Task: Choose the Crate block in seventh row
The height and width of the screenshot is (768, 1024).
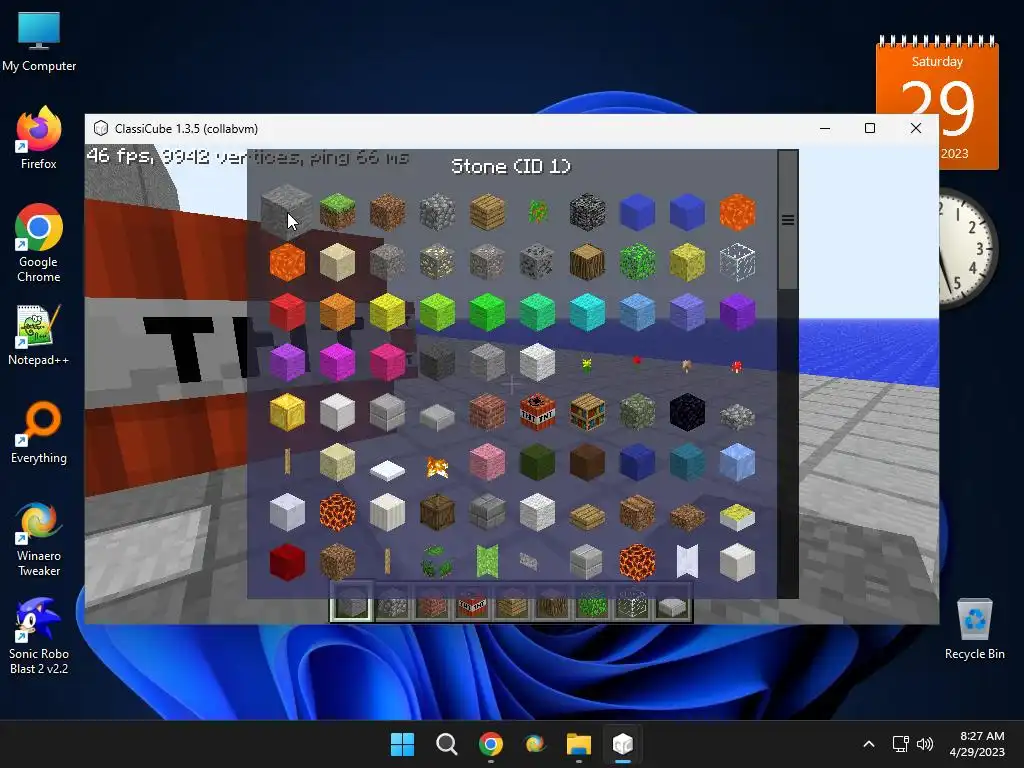Action: 437,512
